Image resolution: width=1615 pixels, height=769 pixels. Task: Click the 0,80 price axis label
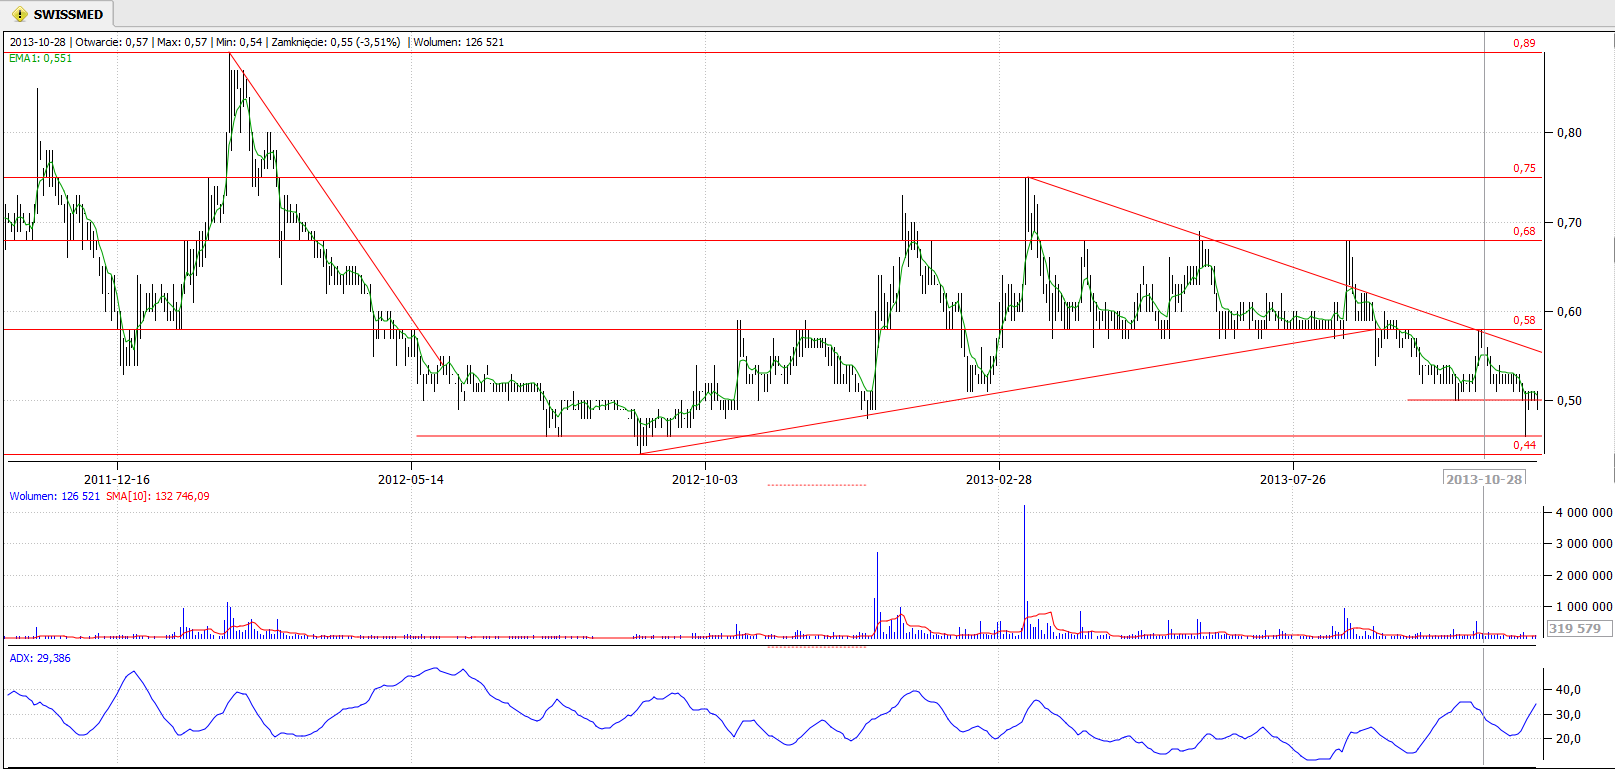click(x=1569, y=132)
